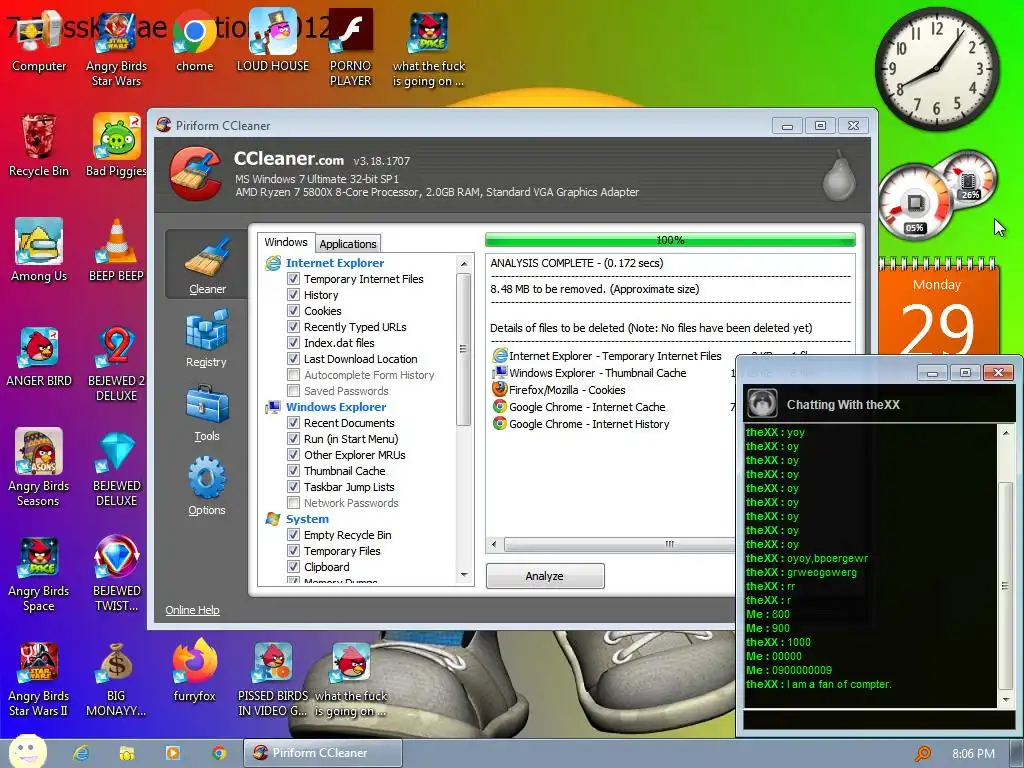Enable Network Passwords checkbox

coord(293,503)
